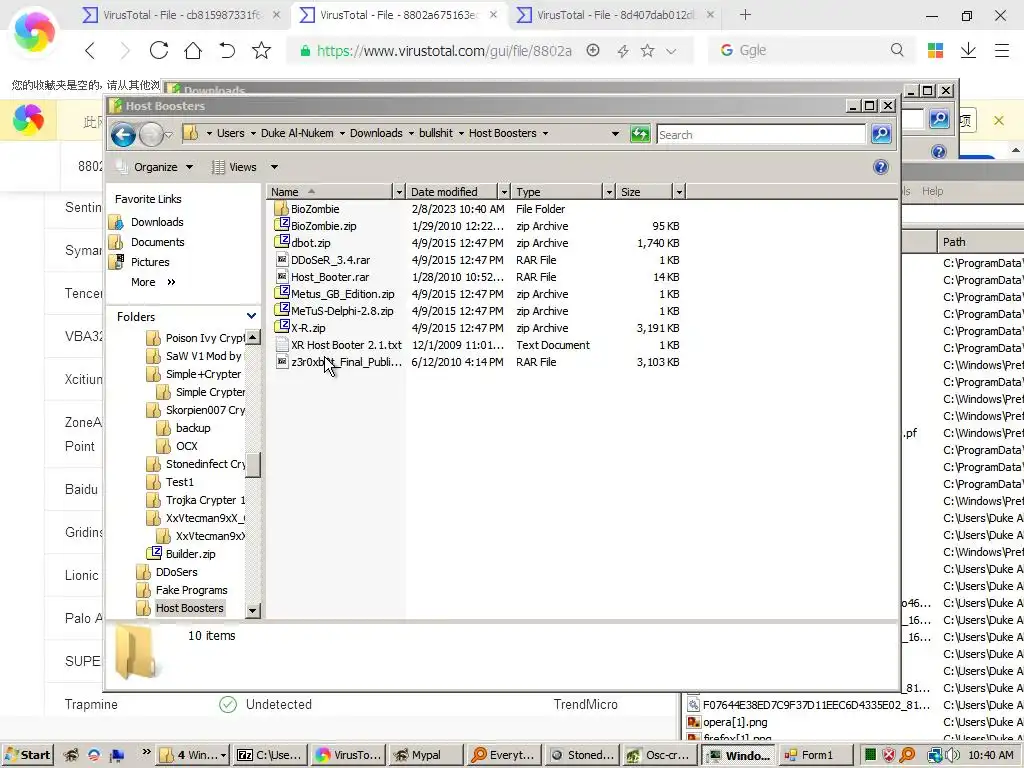Click Duke Al-Nukem breadcrumb segment
The width and height of the screenshot is (1024, 768).
click(297, 133)
